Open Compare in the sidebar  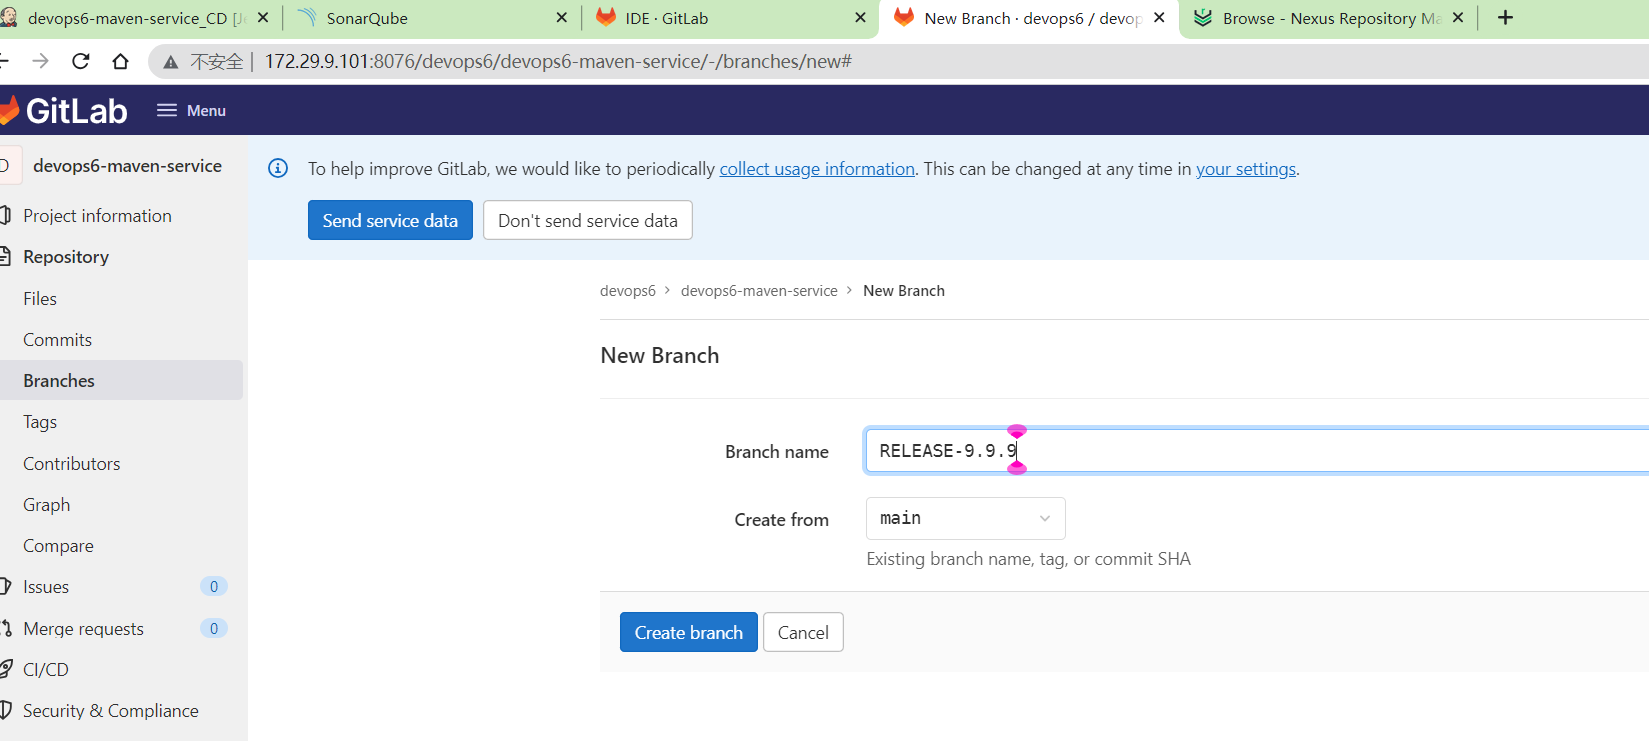pos(58,546)
